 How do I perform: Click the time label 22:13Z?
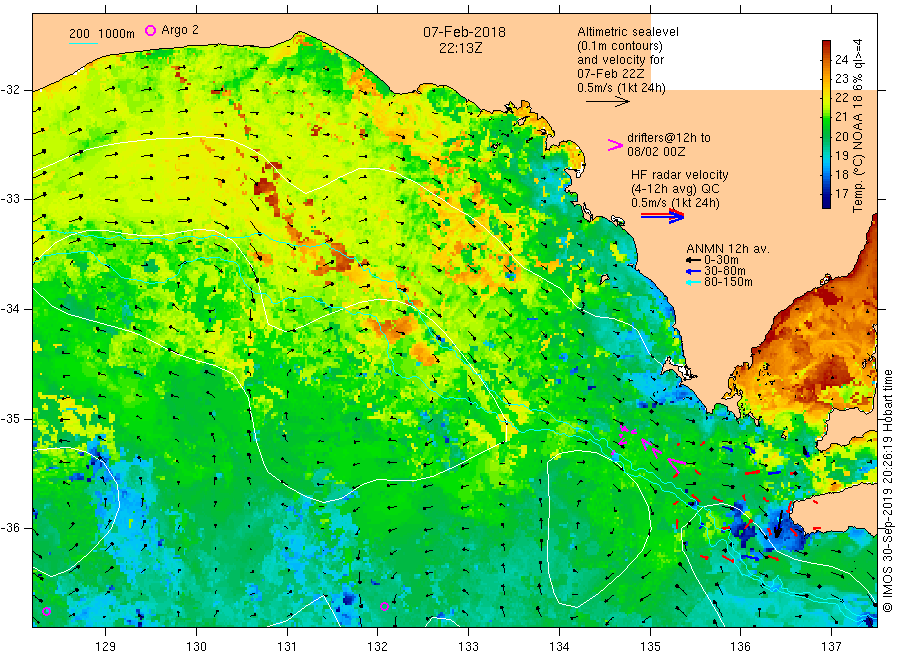coord(460,48)
